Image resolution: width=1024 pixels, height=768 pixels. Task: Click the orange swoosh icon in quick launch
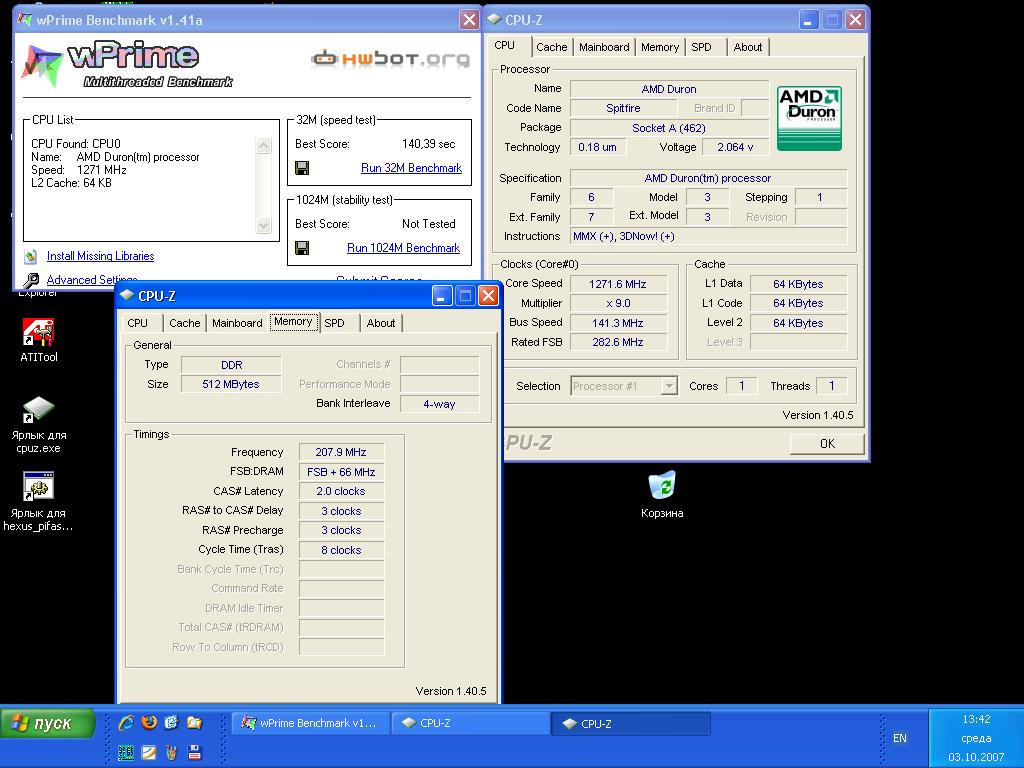point(149,752)
